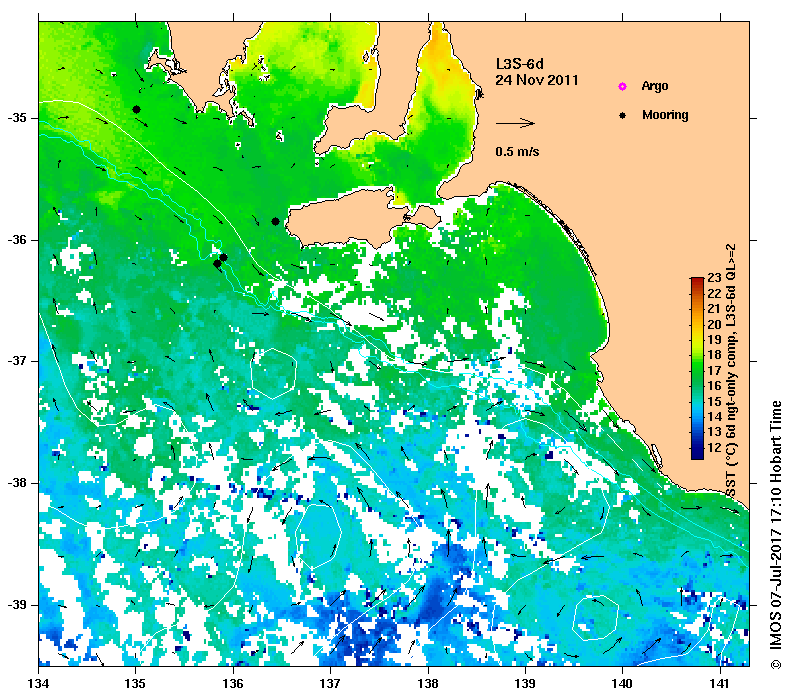Click longitude axis label 140

(622, 684)
